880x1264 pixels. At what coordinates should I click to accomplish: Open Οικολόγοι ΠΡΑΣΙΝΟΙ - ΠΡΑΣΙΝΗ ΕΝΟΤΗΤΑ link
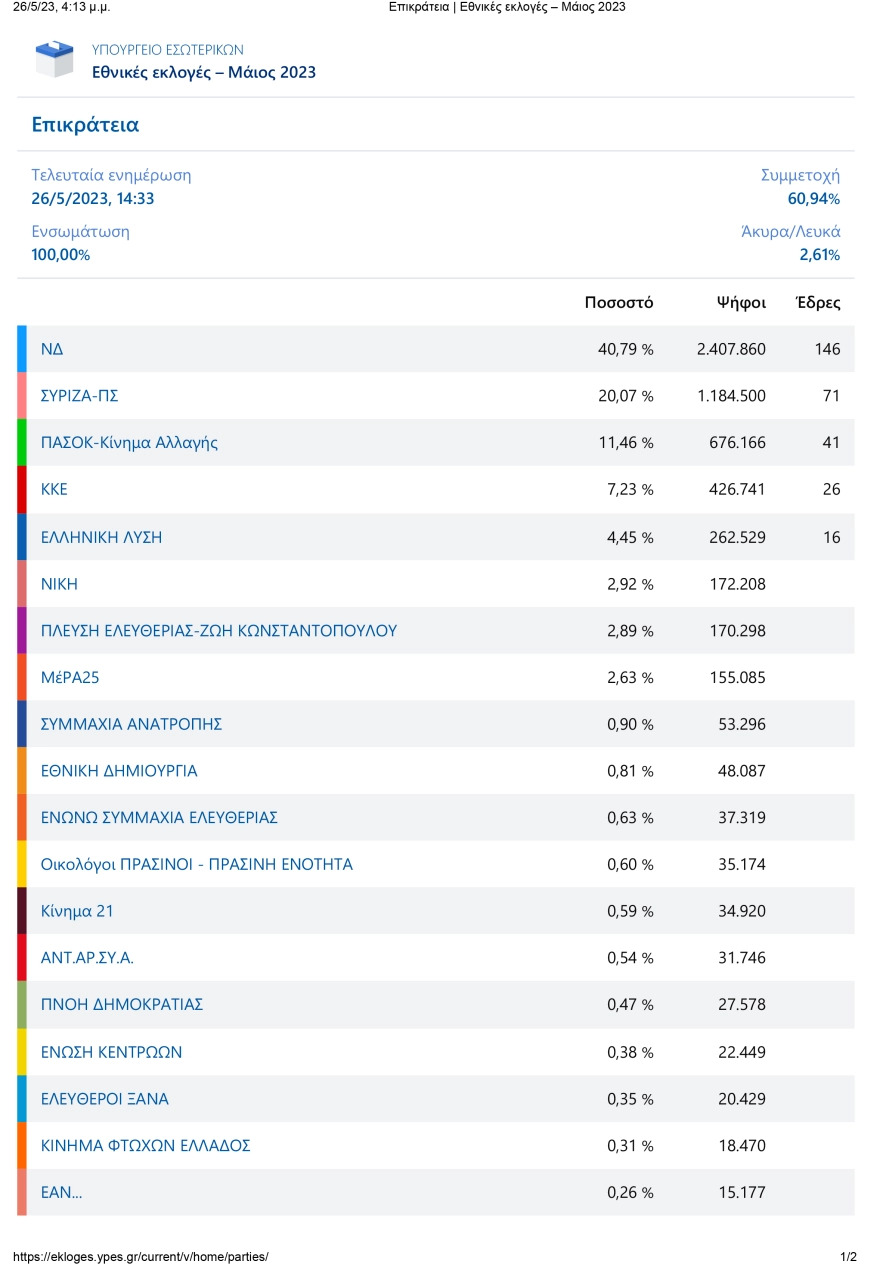click(196, 864)
